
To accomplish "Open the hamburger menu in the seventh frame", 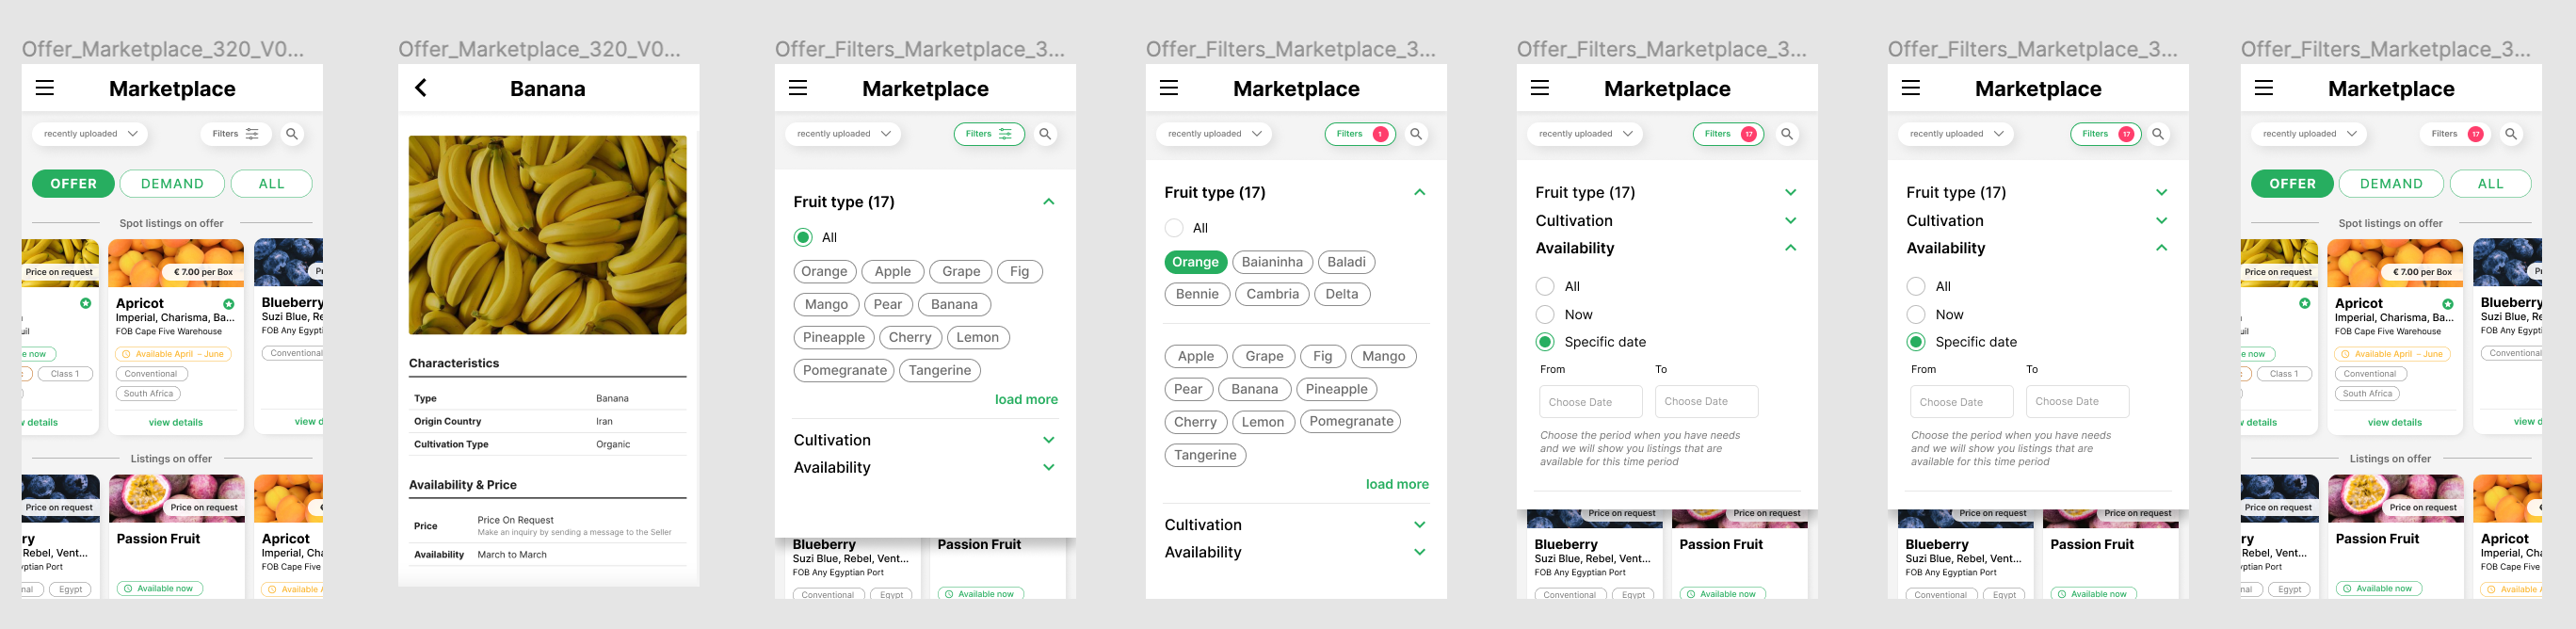I will 2264,88.
